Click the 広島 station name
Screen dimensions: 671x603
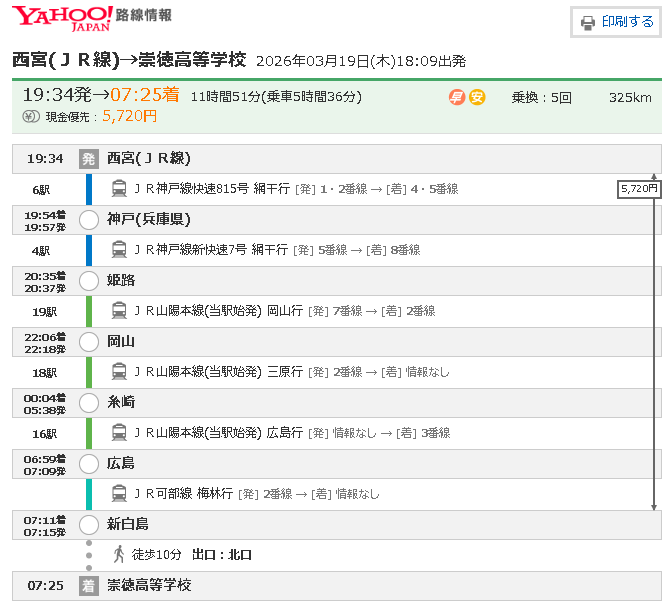[x=121, y=463]
